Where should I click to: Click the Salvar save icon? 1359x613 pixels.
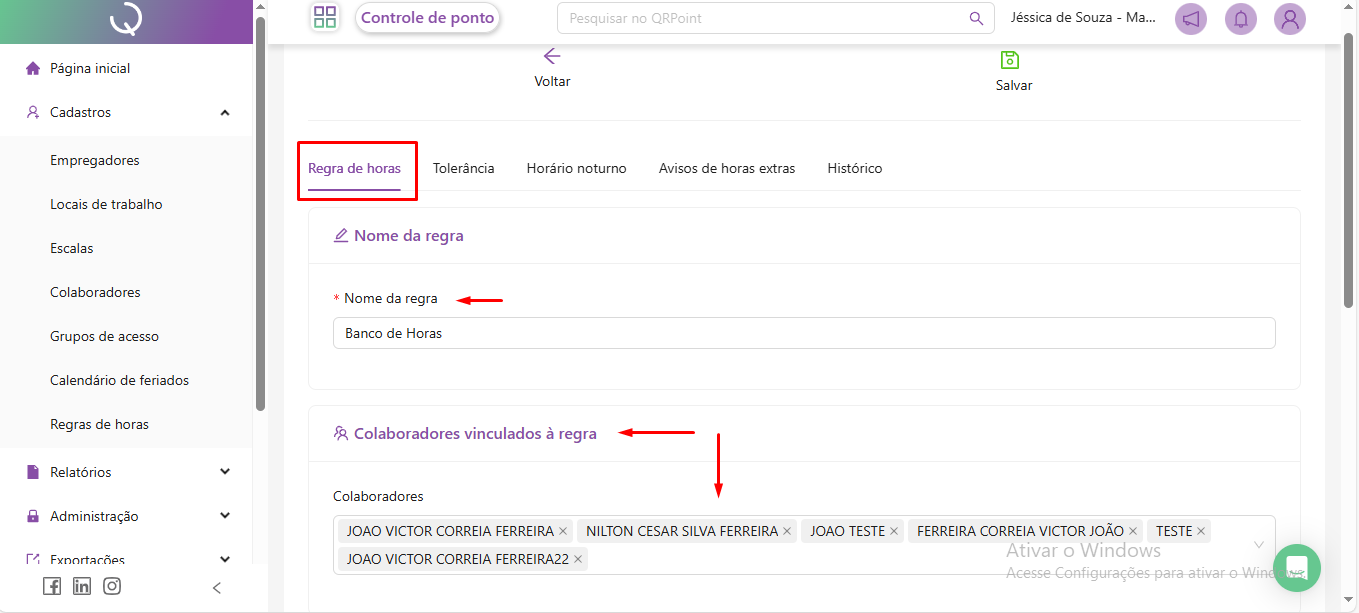(1010, 60)
